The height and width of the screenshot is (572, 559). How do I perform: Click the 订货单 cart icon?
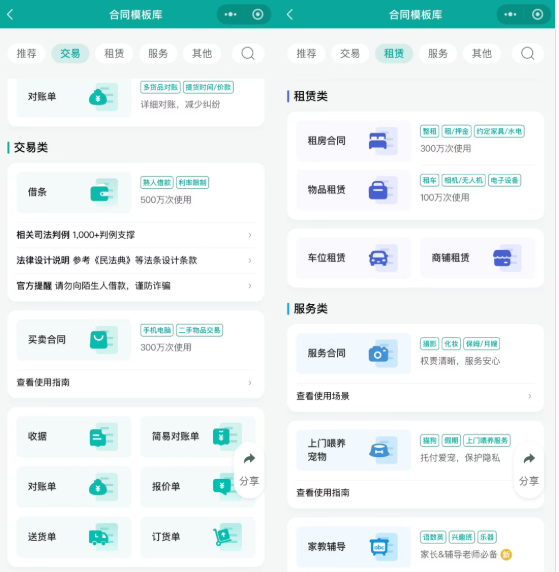228,537
